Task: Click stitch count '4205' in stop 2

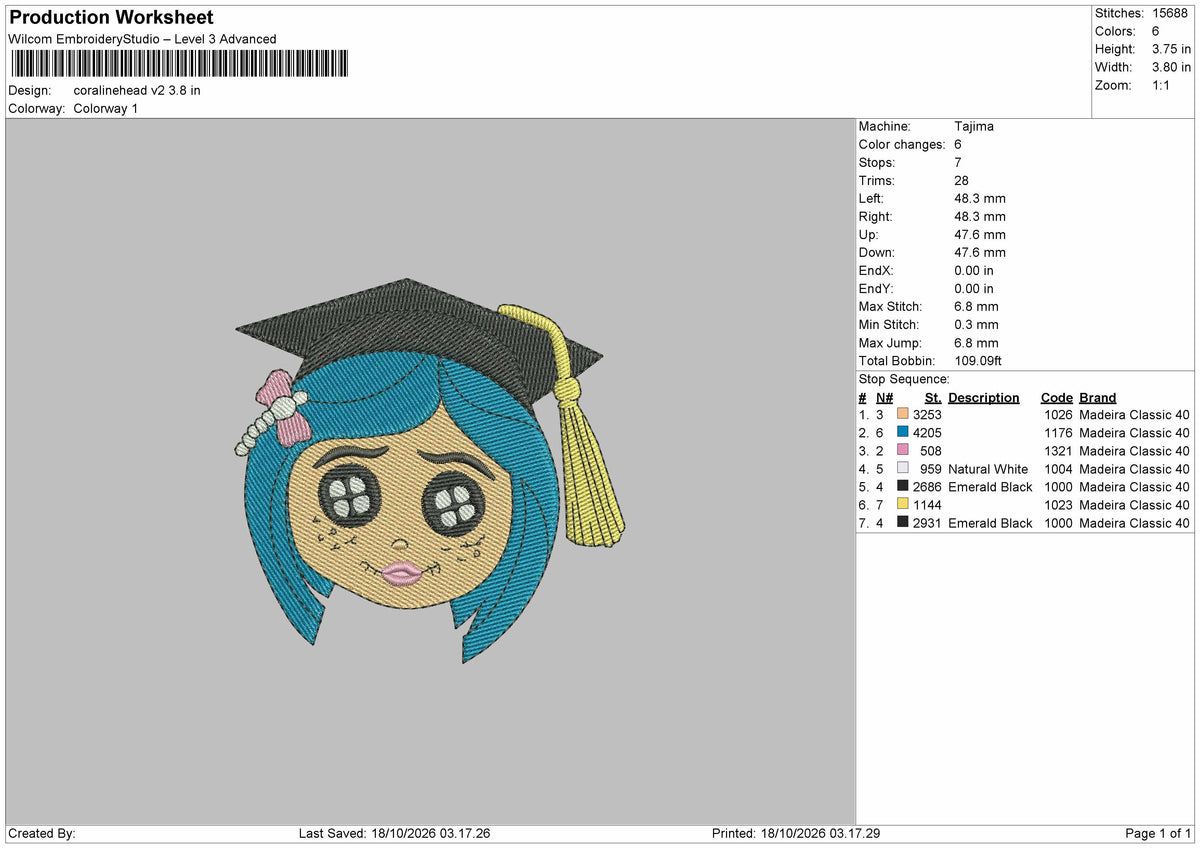Action: click(x=927, y=433)
